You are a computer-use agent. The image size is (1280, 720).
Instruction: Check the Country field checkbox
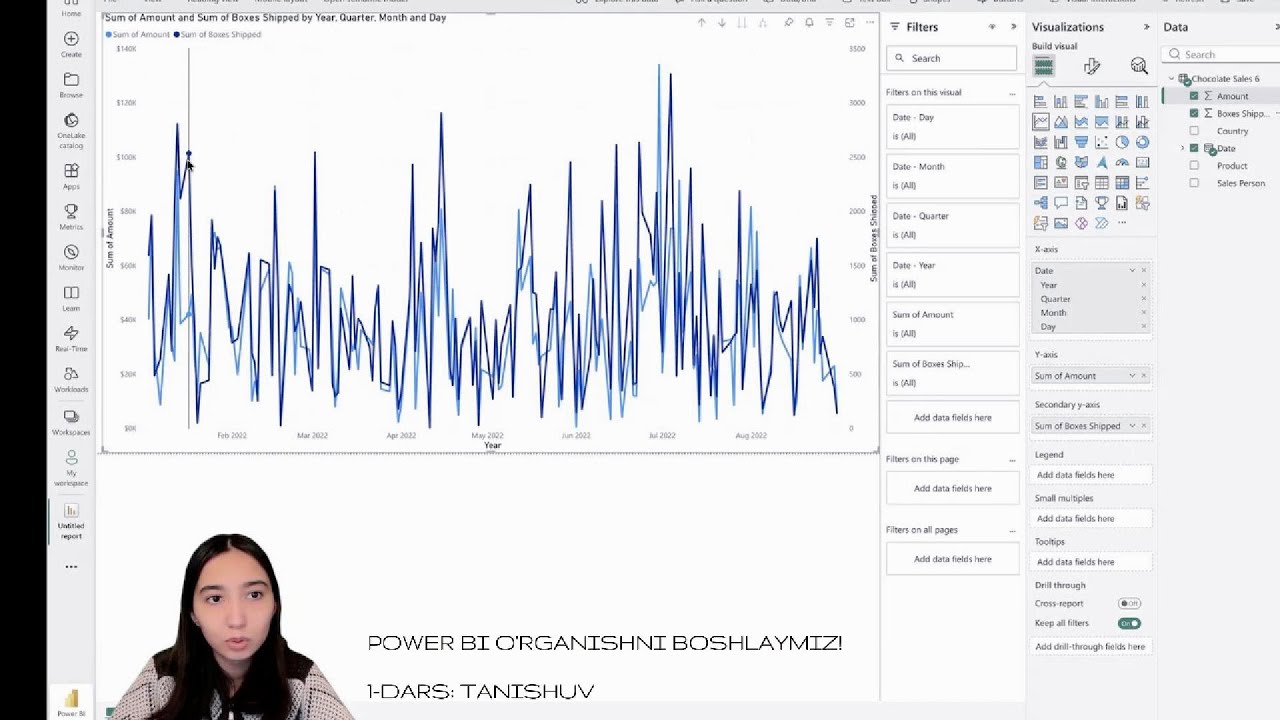[1194, 131]
